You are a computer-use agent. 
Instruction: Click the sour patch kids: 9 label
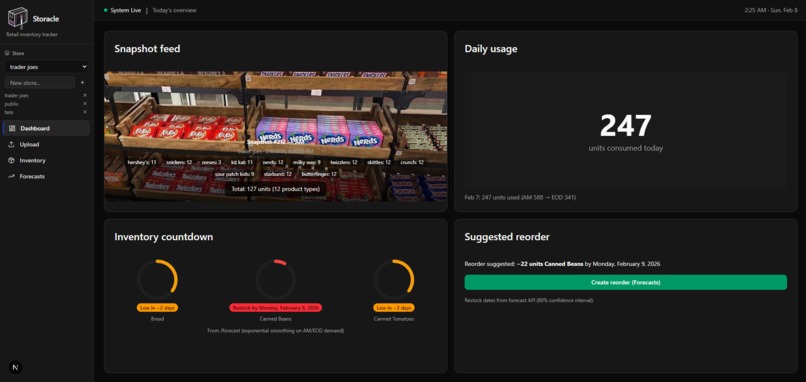point(234,174)
